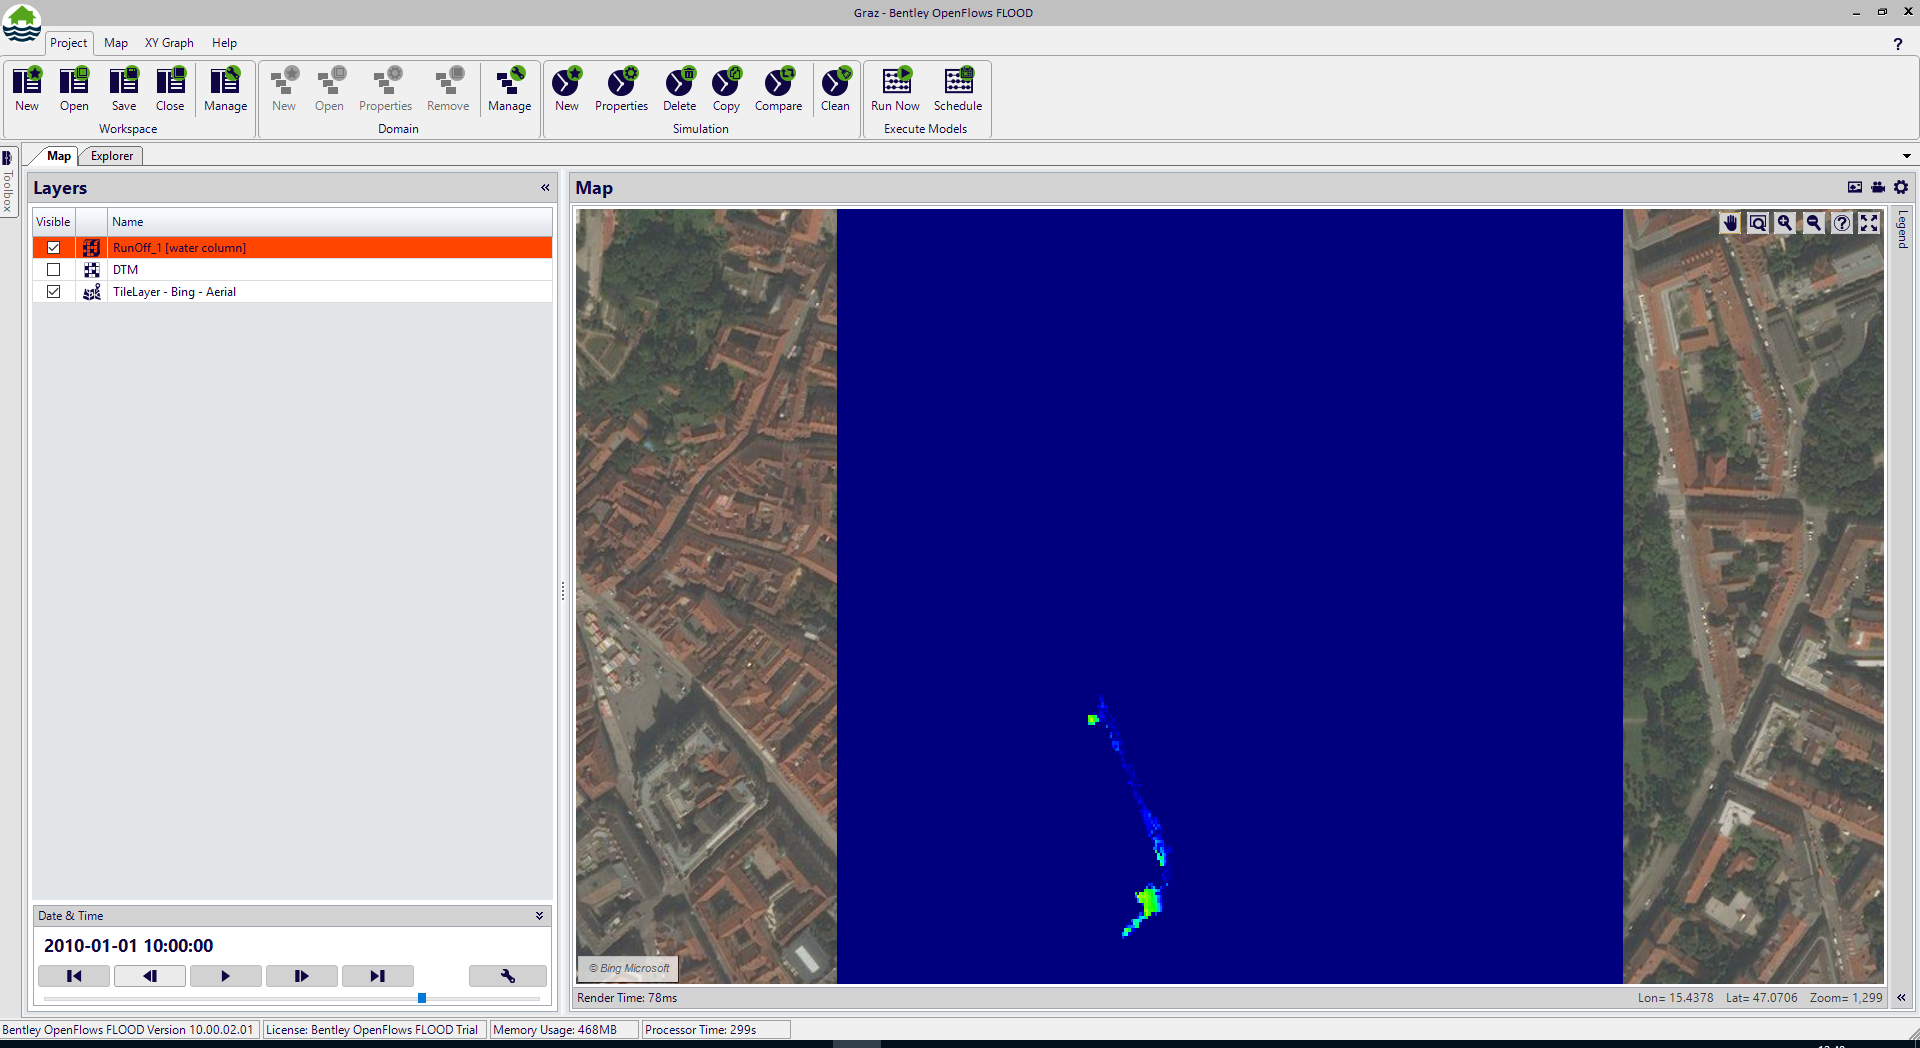Image resolution: width=1920 pixels, height=1048 pixels.
Task: Zoom map to full extent
Action: coord(1869,223)
